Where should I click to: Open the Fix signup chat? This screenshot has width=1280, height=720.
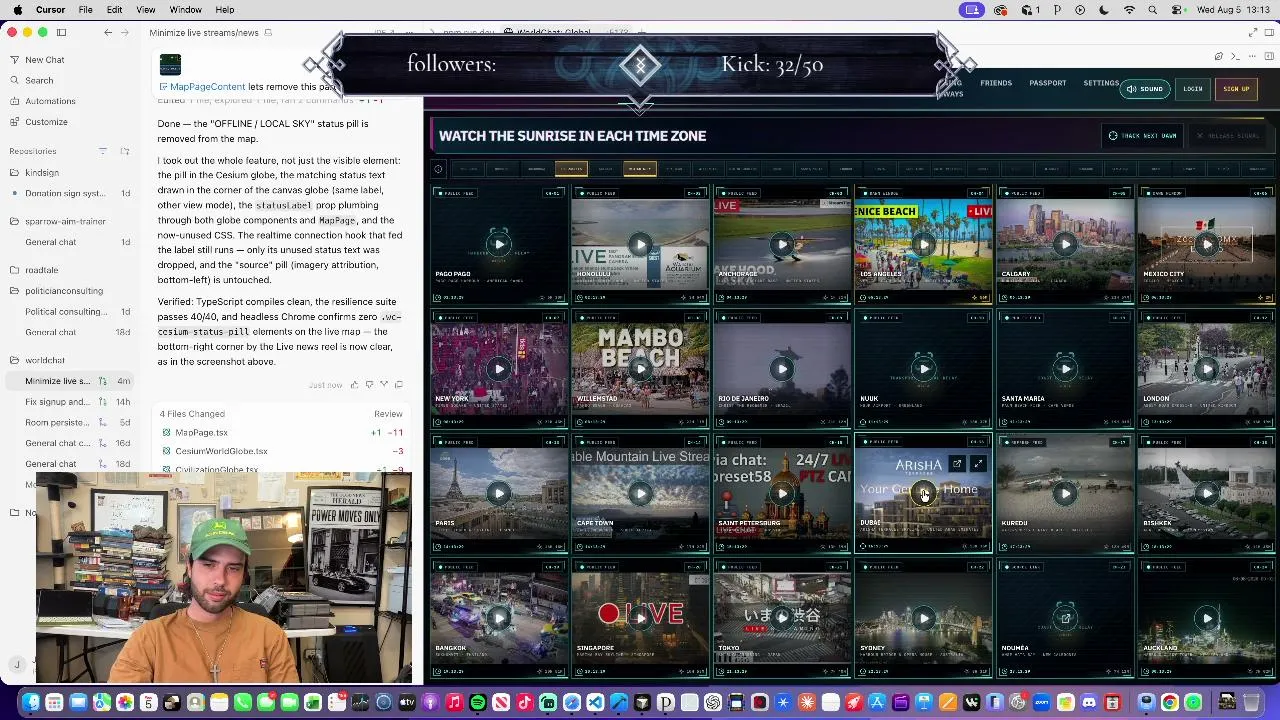pyautogui.click(x=70, y=402)
